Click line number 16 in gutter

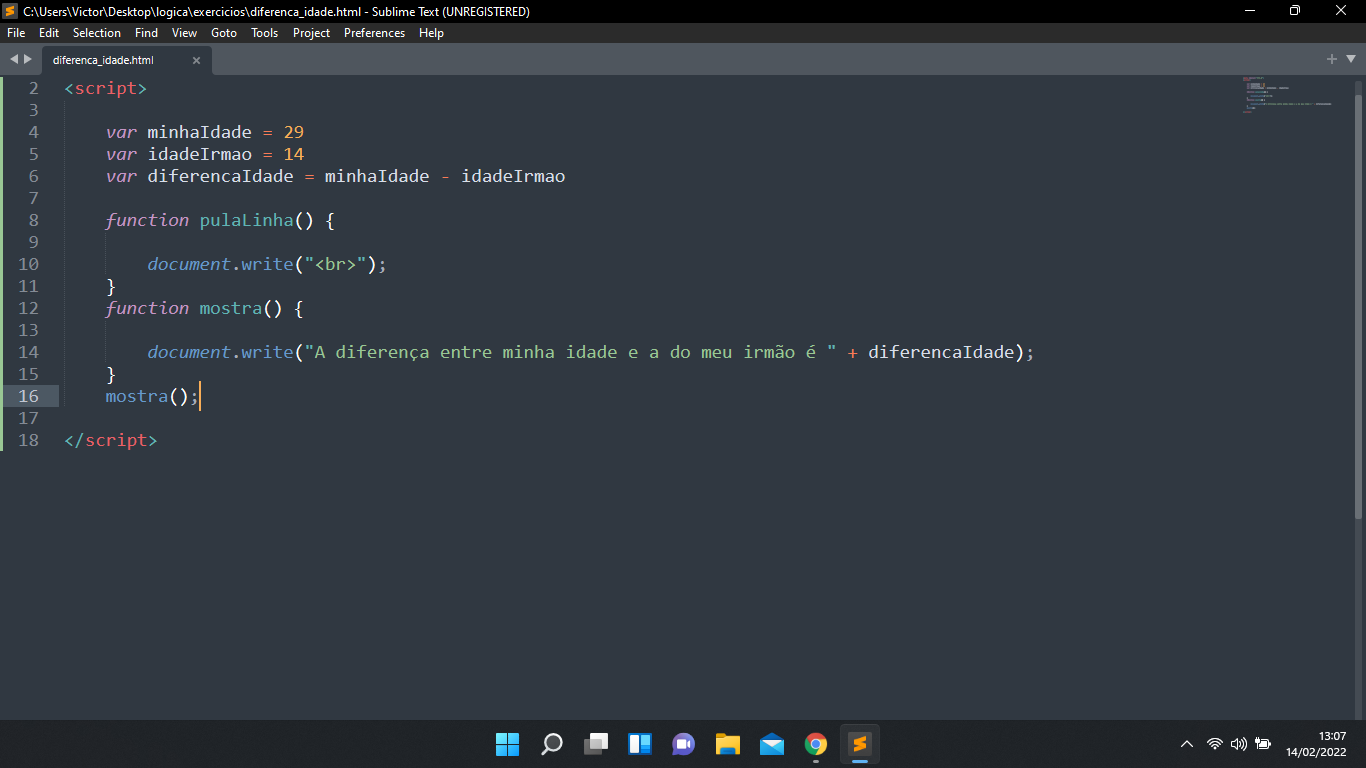[28, 396]
